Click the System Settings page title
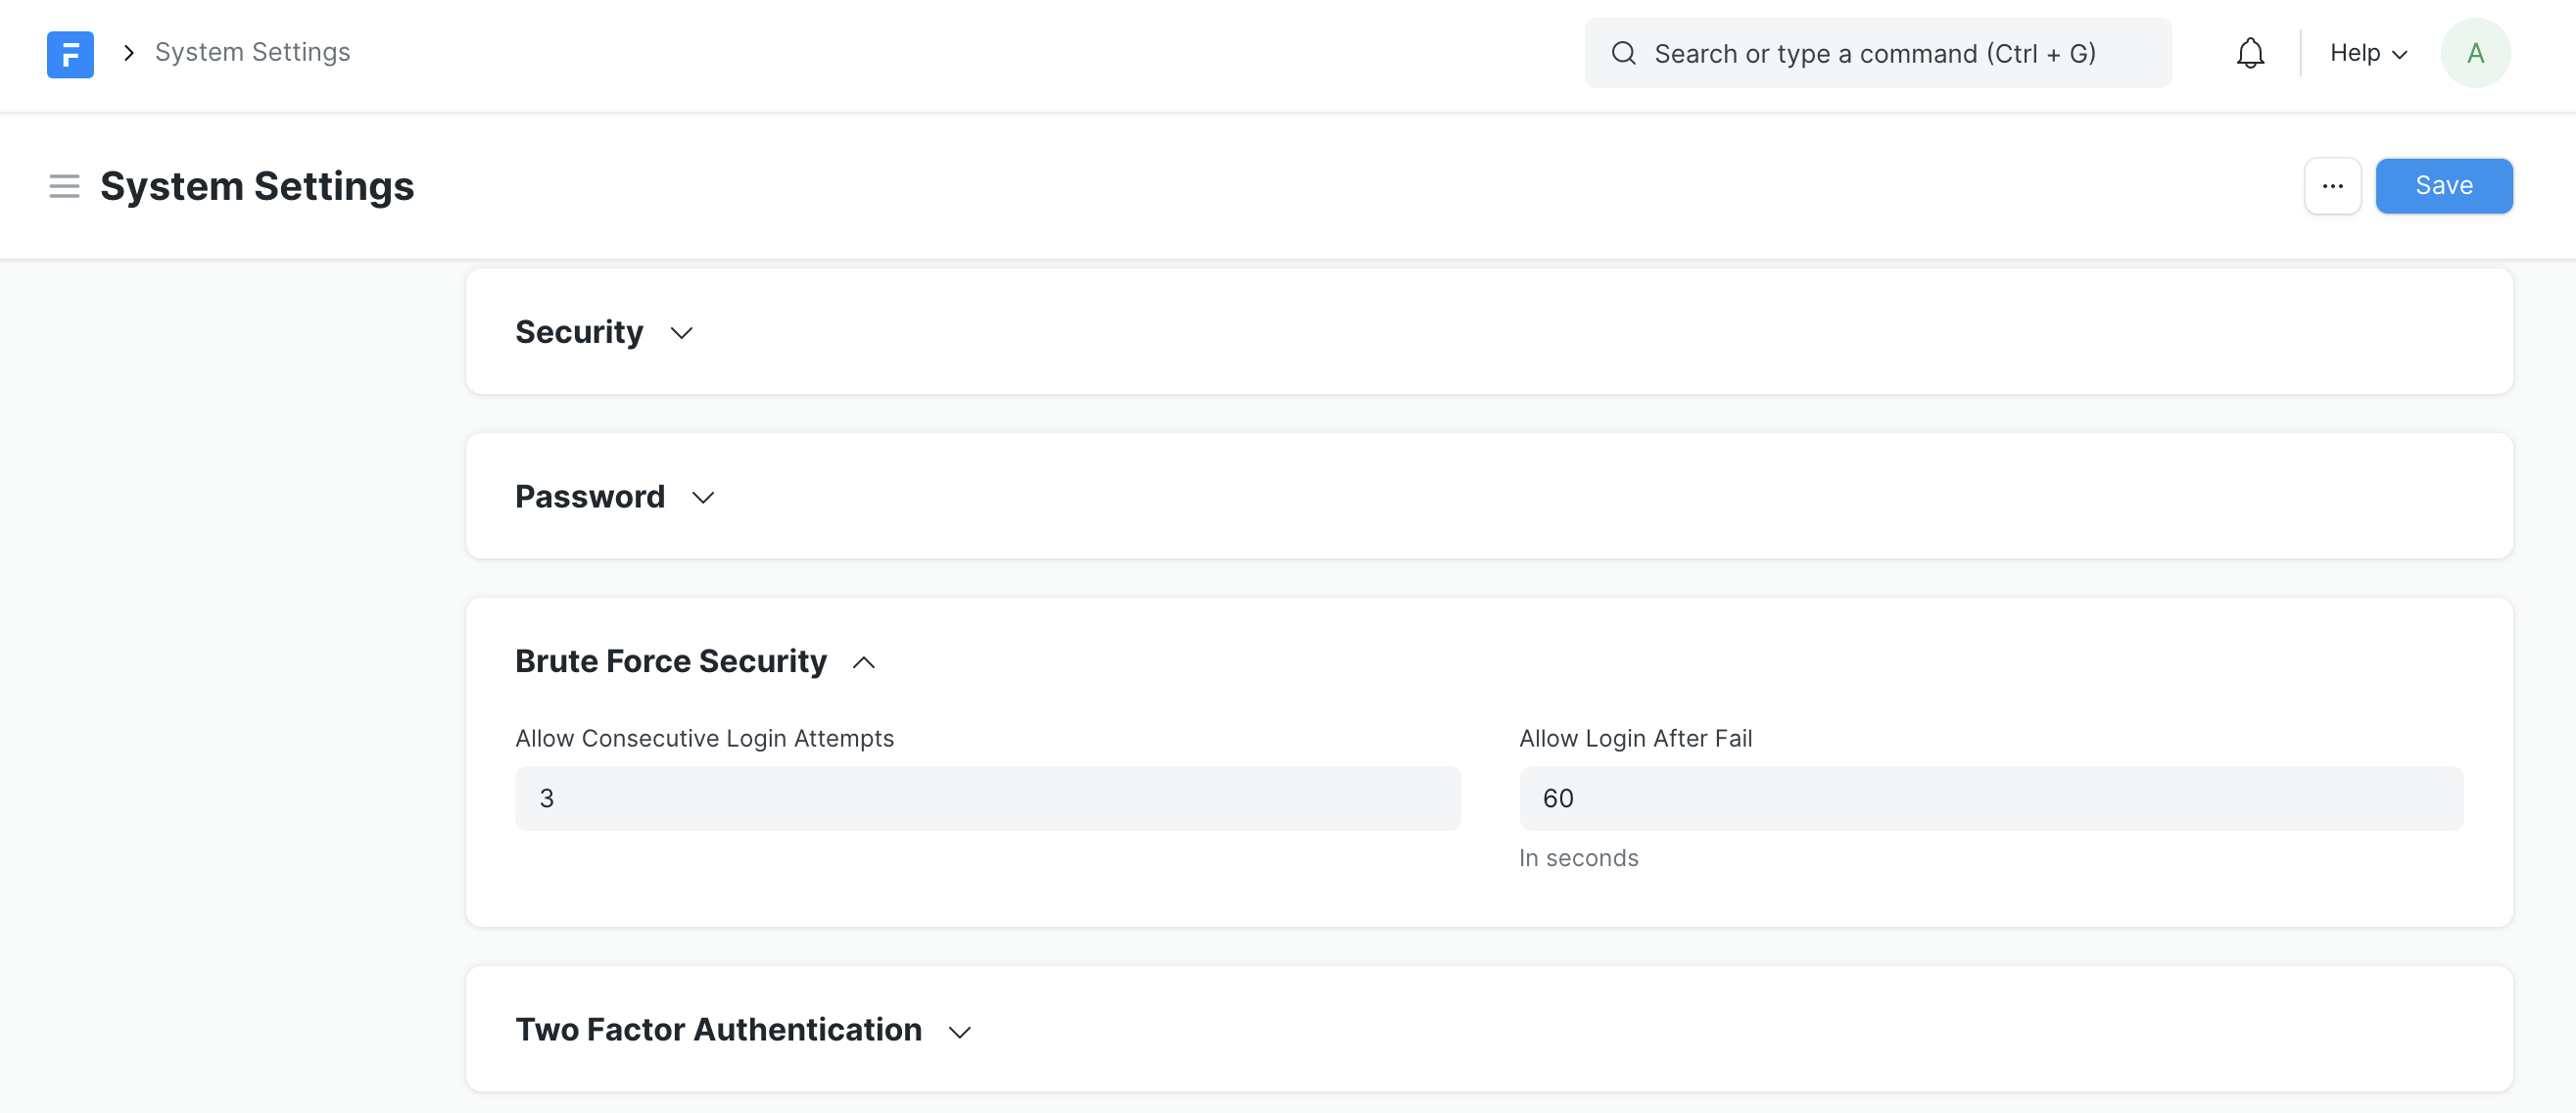The image size is (2576, 1113). click(257, 186)
